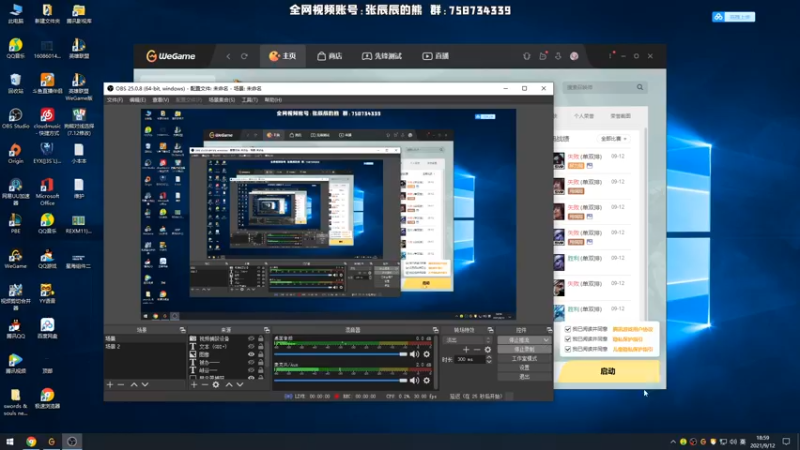Open the Windows Start menu
Screen dimensions: 800x450
coord(10,442)
